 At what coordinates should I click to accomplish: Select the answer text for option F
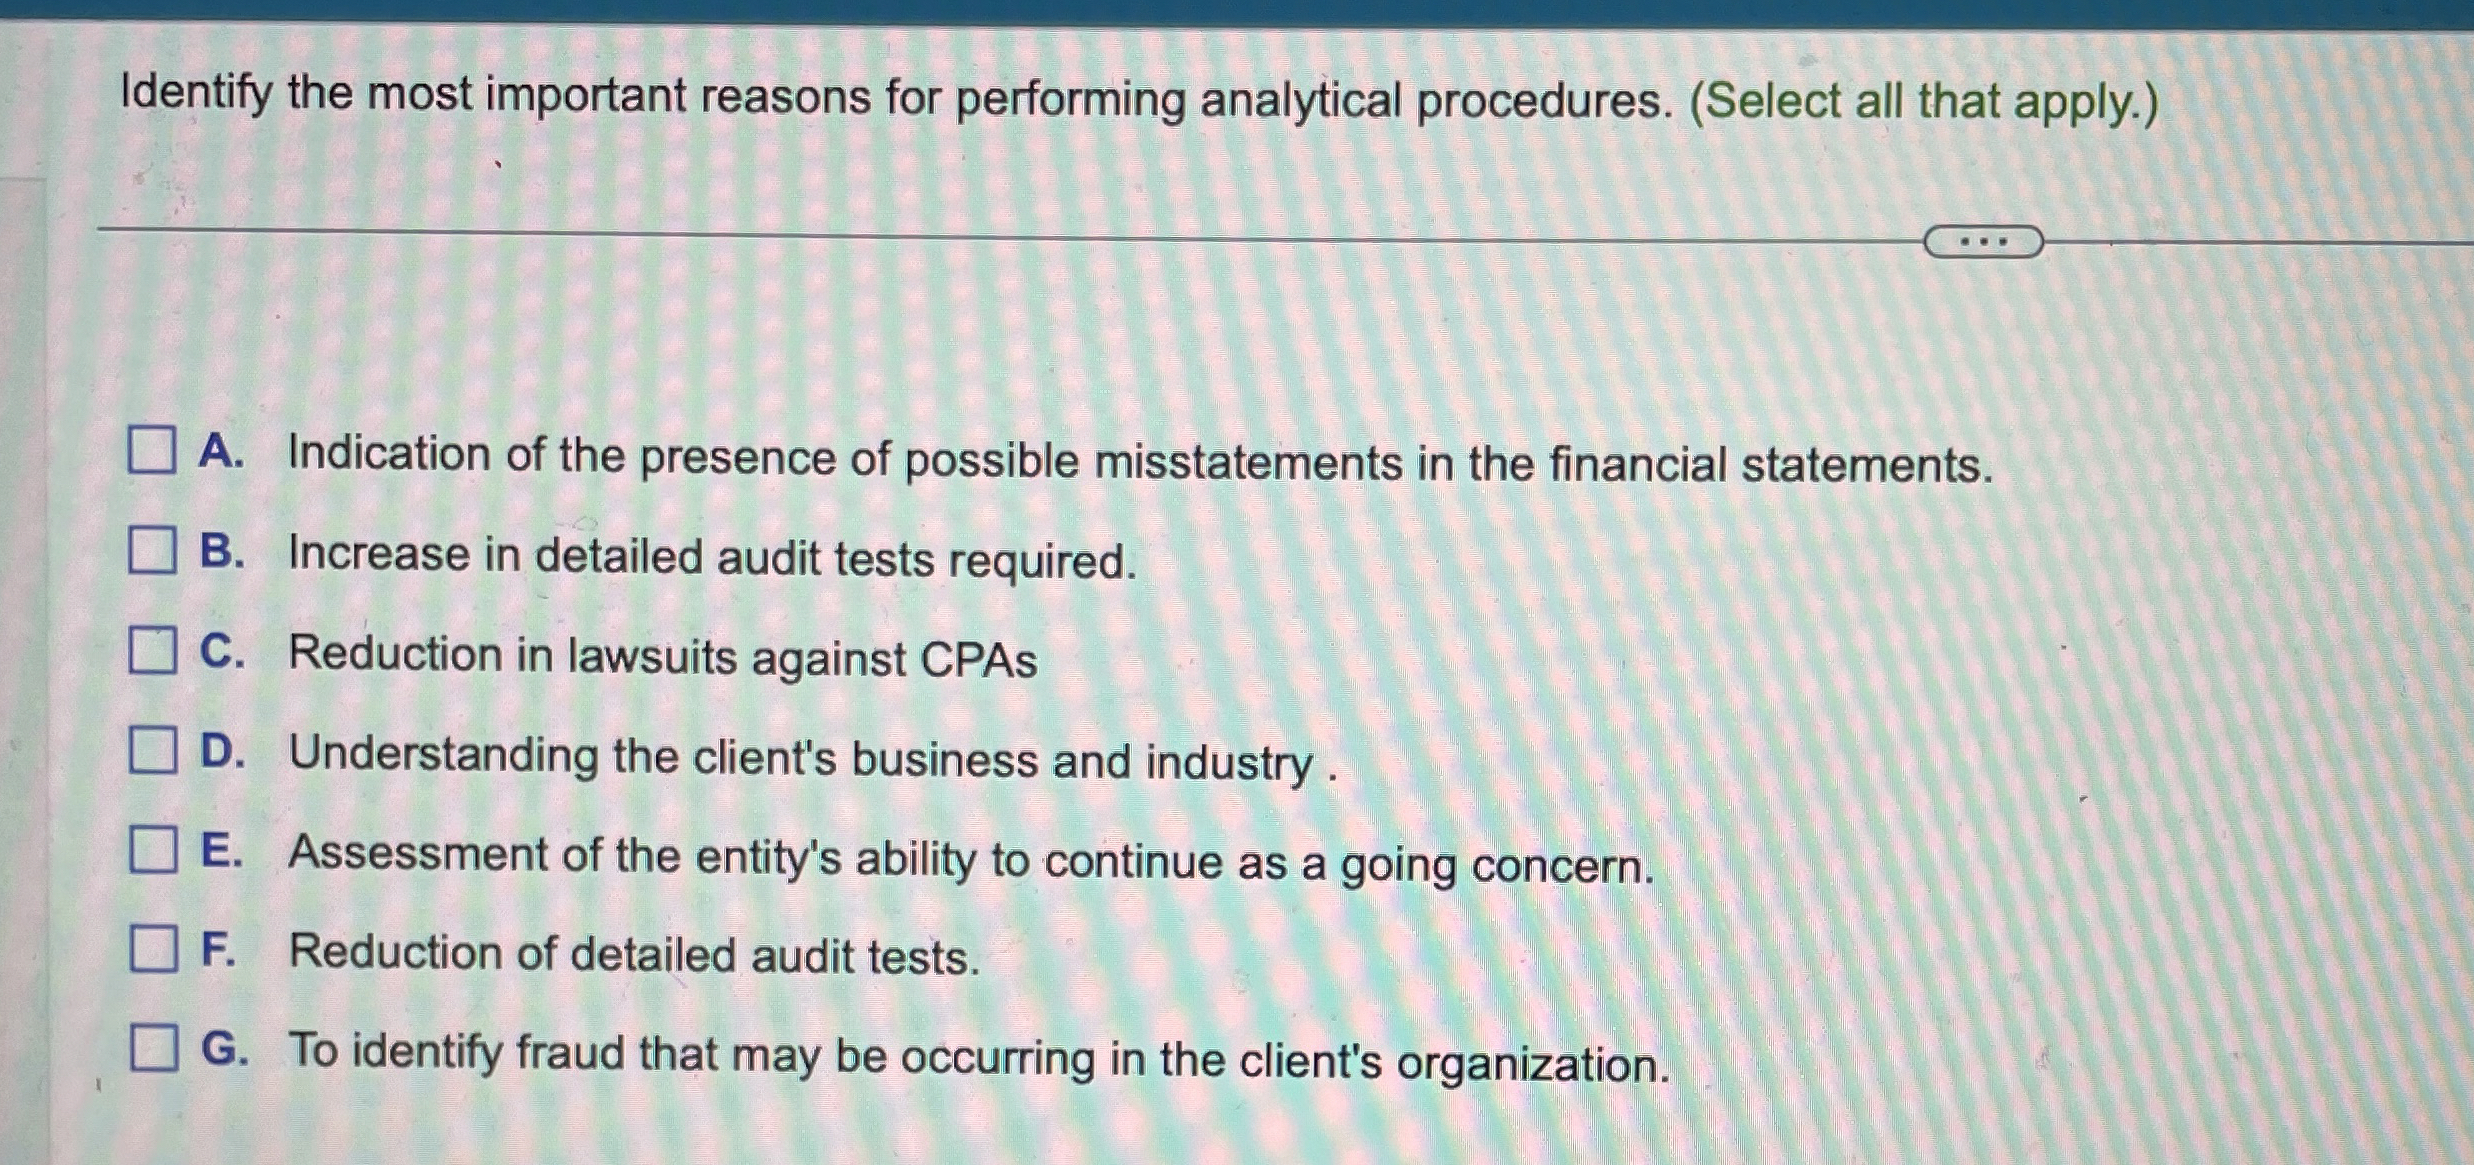pos(635,955)
